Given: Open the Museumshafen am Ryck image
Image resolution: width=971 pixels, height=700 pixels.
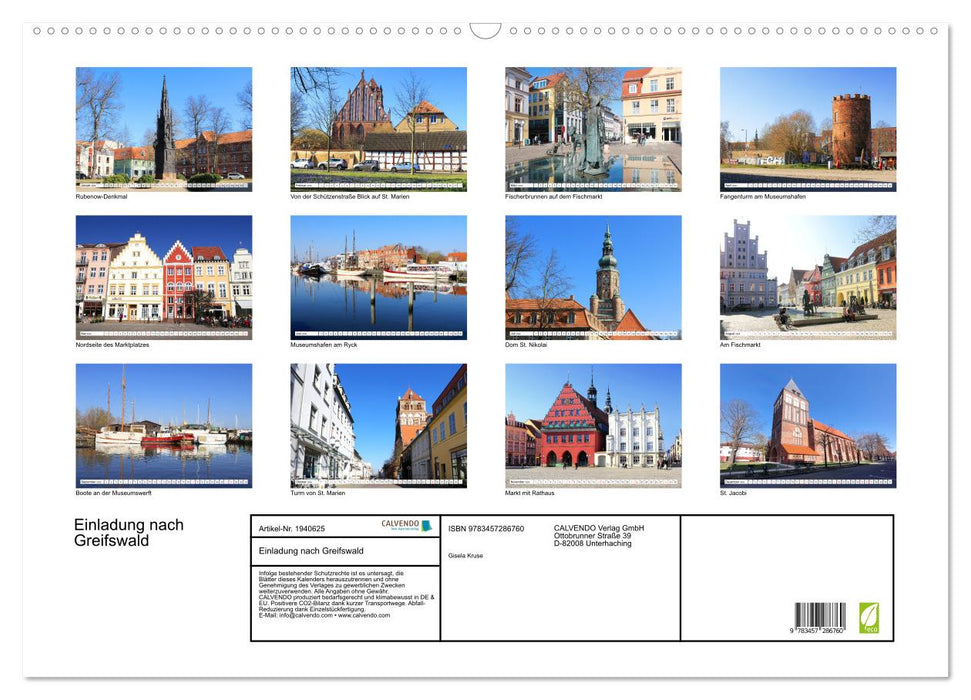Looking at the screenshot, I should click(x=378, y=277).
